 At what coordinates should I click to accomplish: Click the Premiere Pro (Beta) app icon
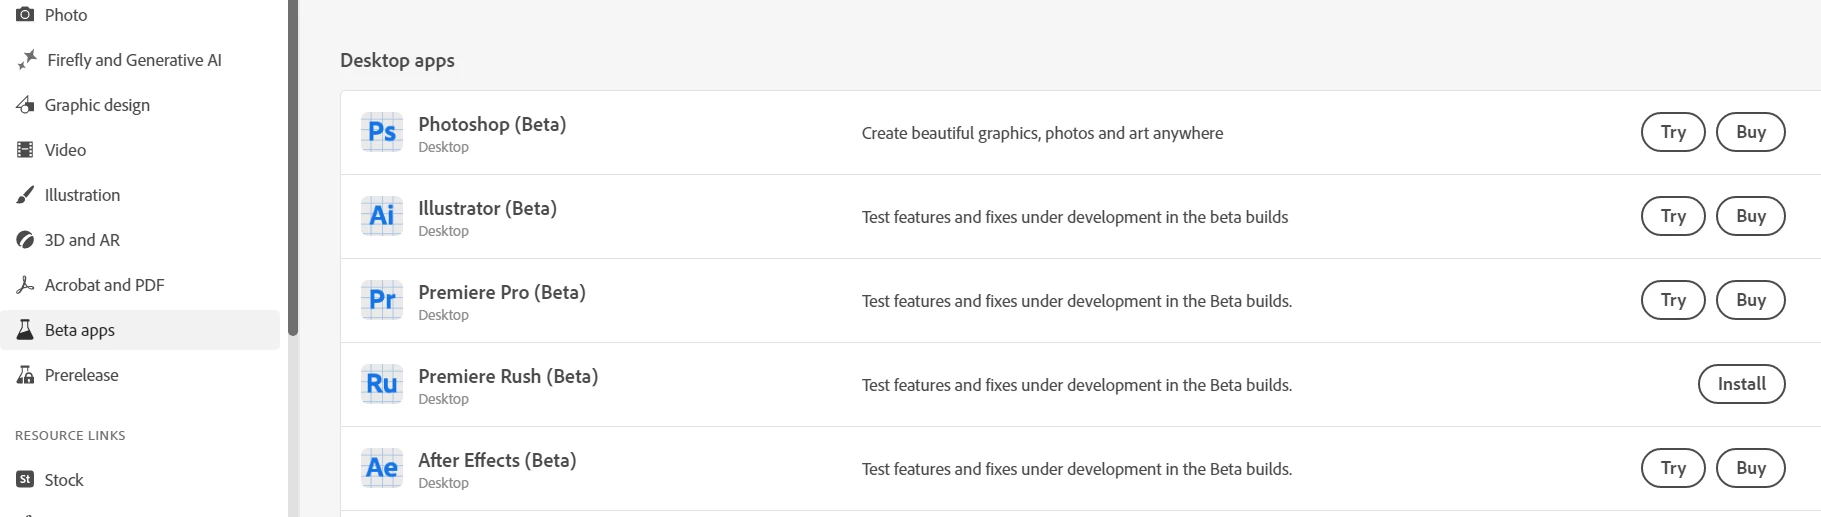tap(382, 300)
